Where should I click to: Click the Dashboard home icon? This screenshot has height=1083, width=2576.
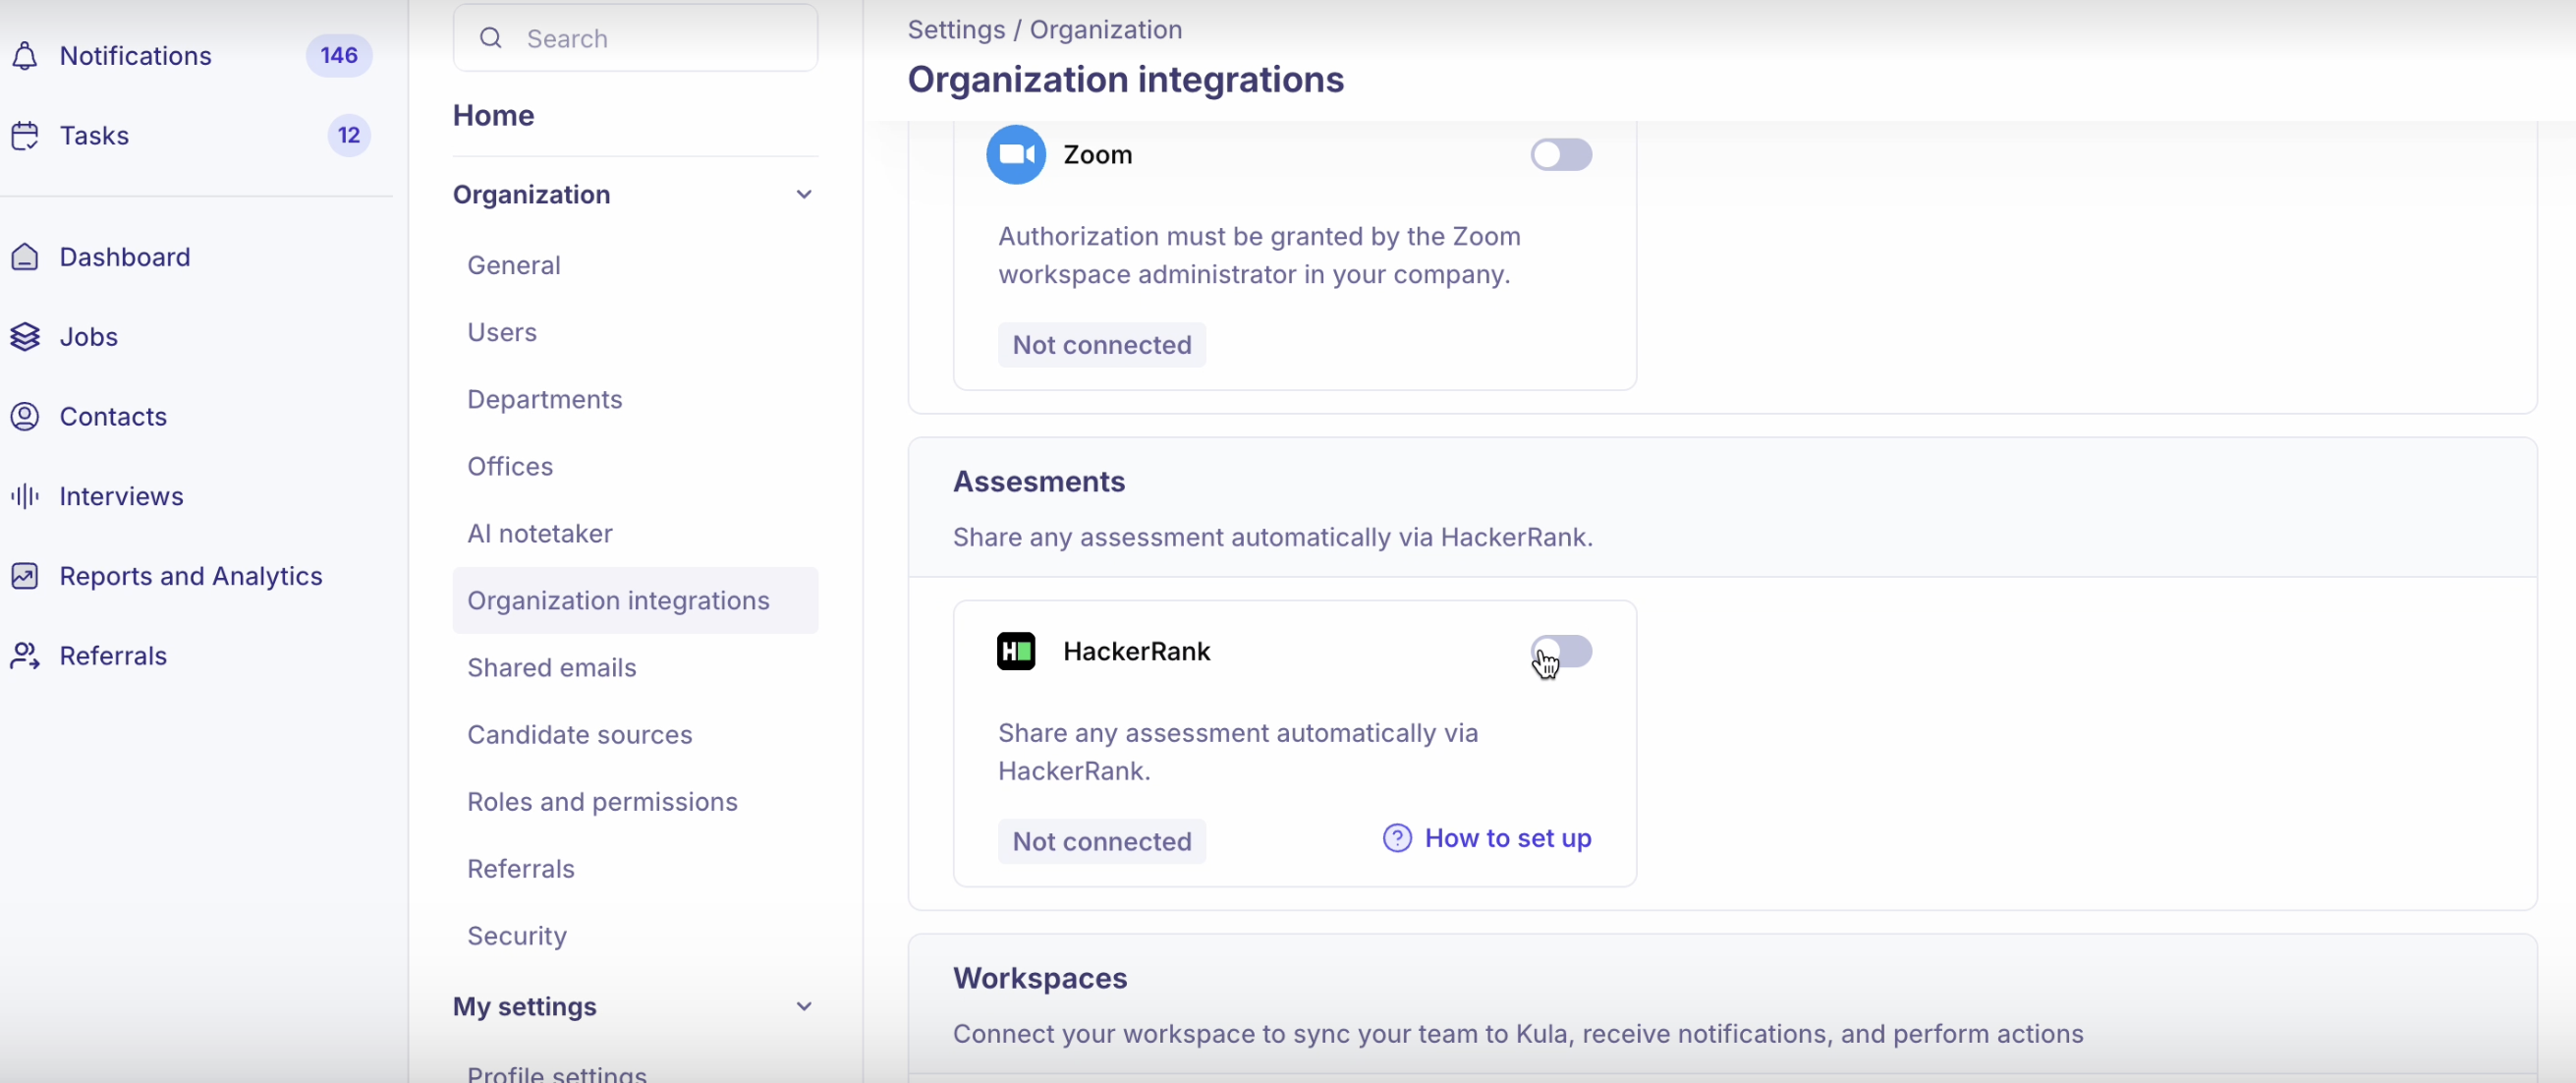[25, 257]
